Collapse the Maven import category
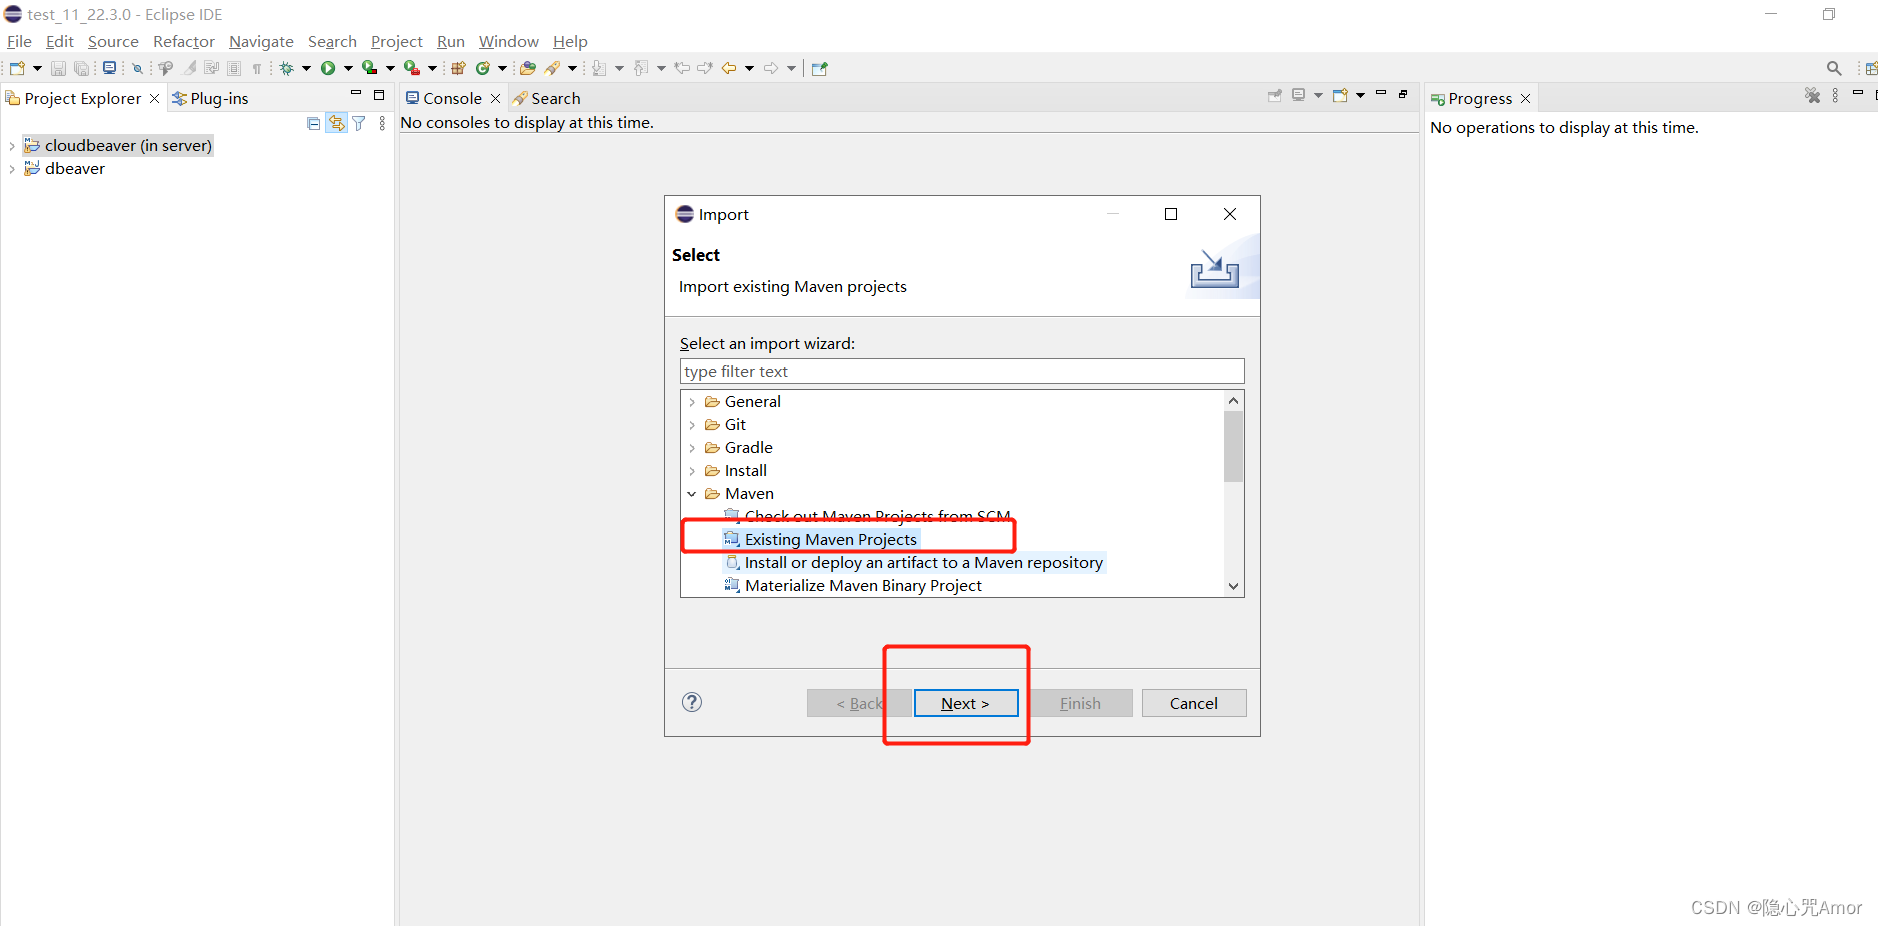This screenshot has height=926, width=1878. (x=692, y=494)
